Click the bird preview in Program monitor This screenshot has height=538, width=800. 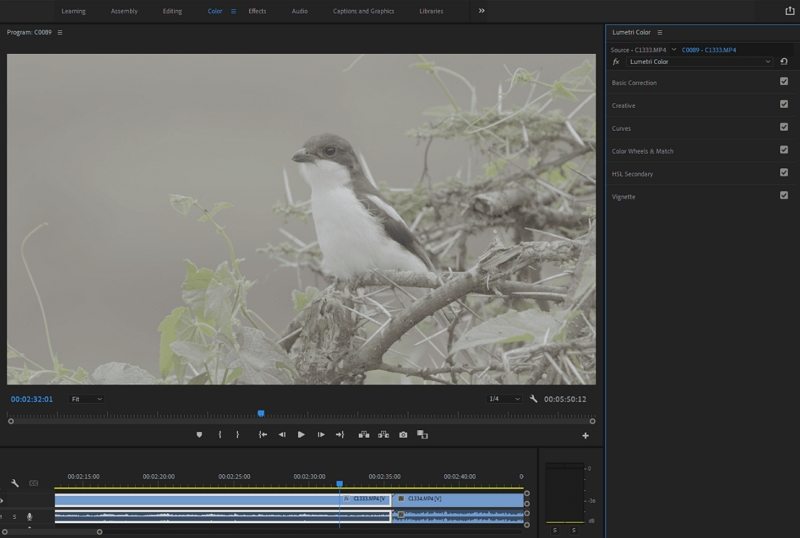pyautogui.click(x=301, y=219)
